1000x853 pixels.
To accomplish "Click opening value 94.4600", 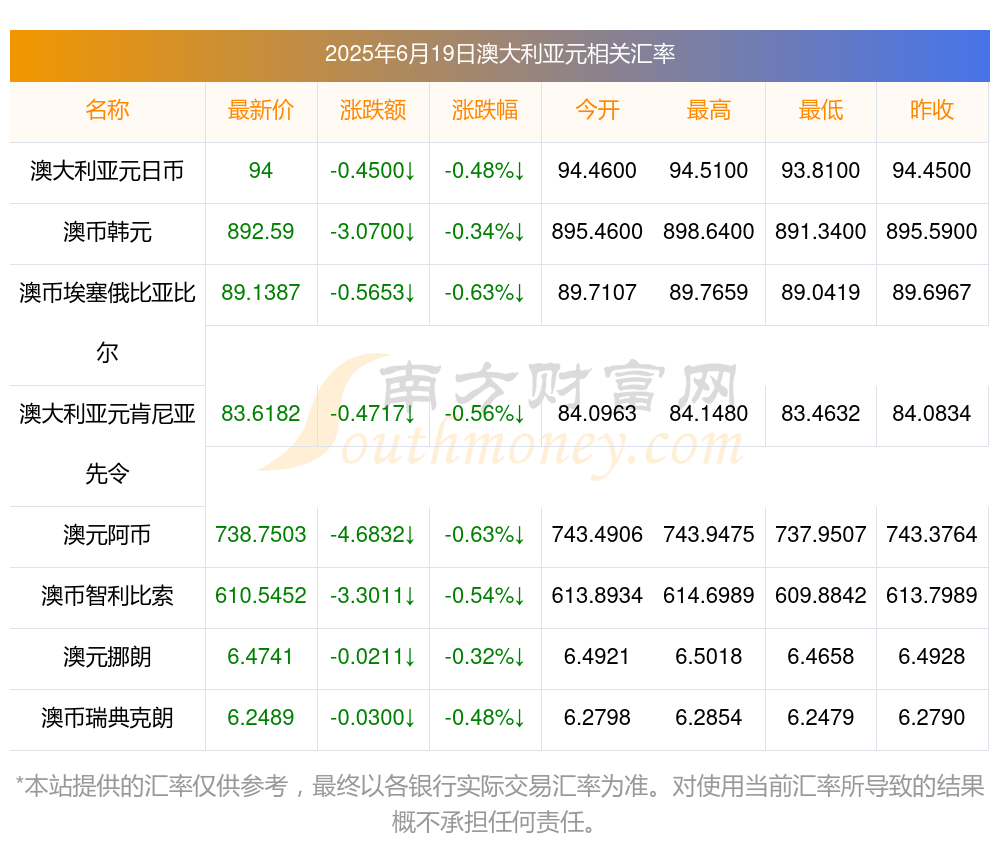I will (597, 171).
